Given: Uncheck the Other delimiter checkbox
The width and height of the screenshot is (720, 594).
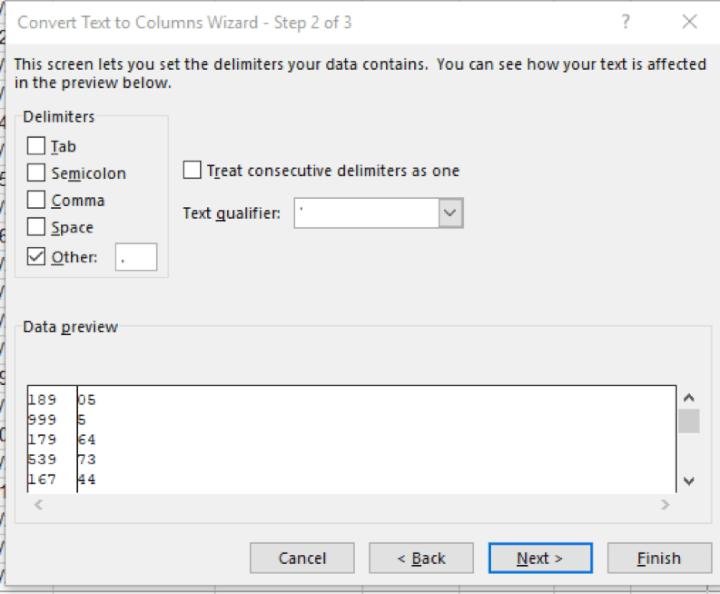Looking at the screenshot, I should click(36, 257).
